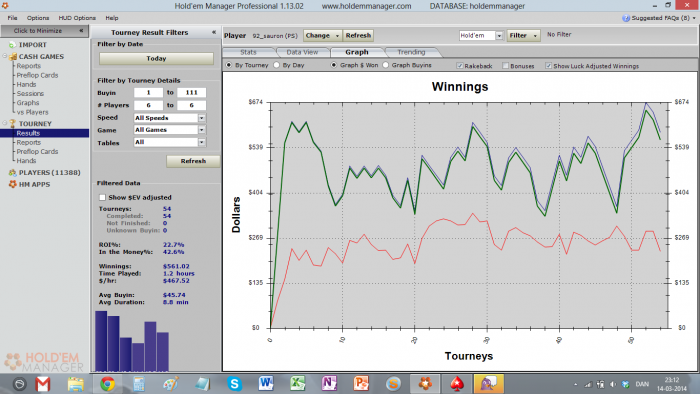Open the Filter dropdown button
Viewport: 700px width, 394px height.
pos(524,35)
